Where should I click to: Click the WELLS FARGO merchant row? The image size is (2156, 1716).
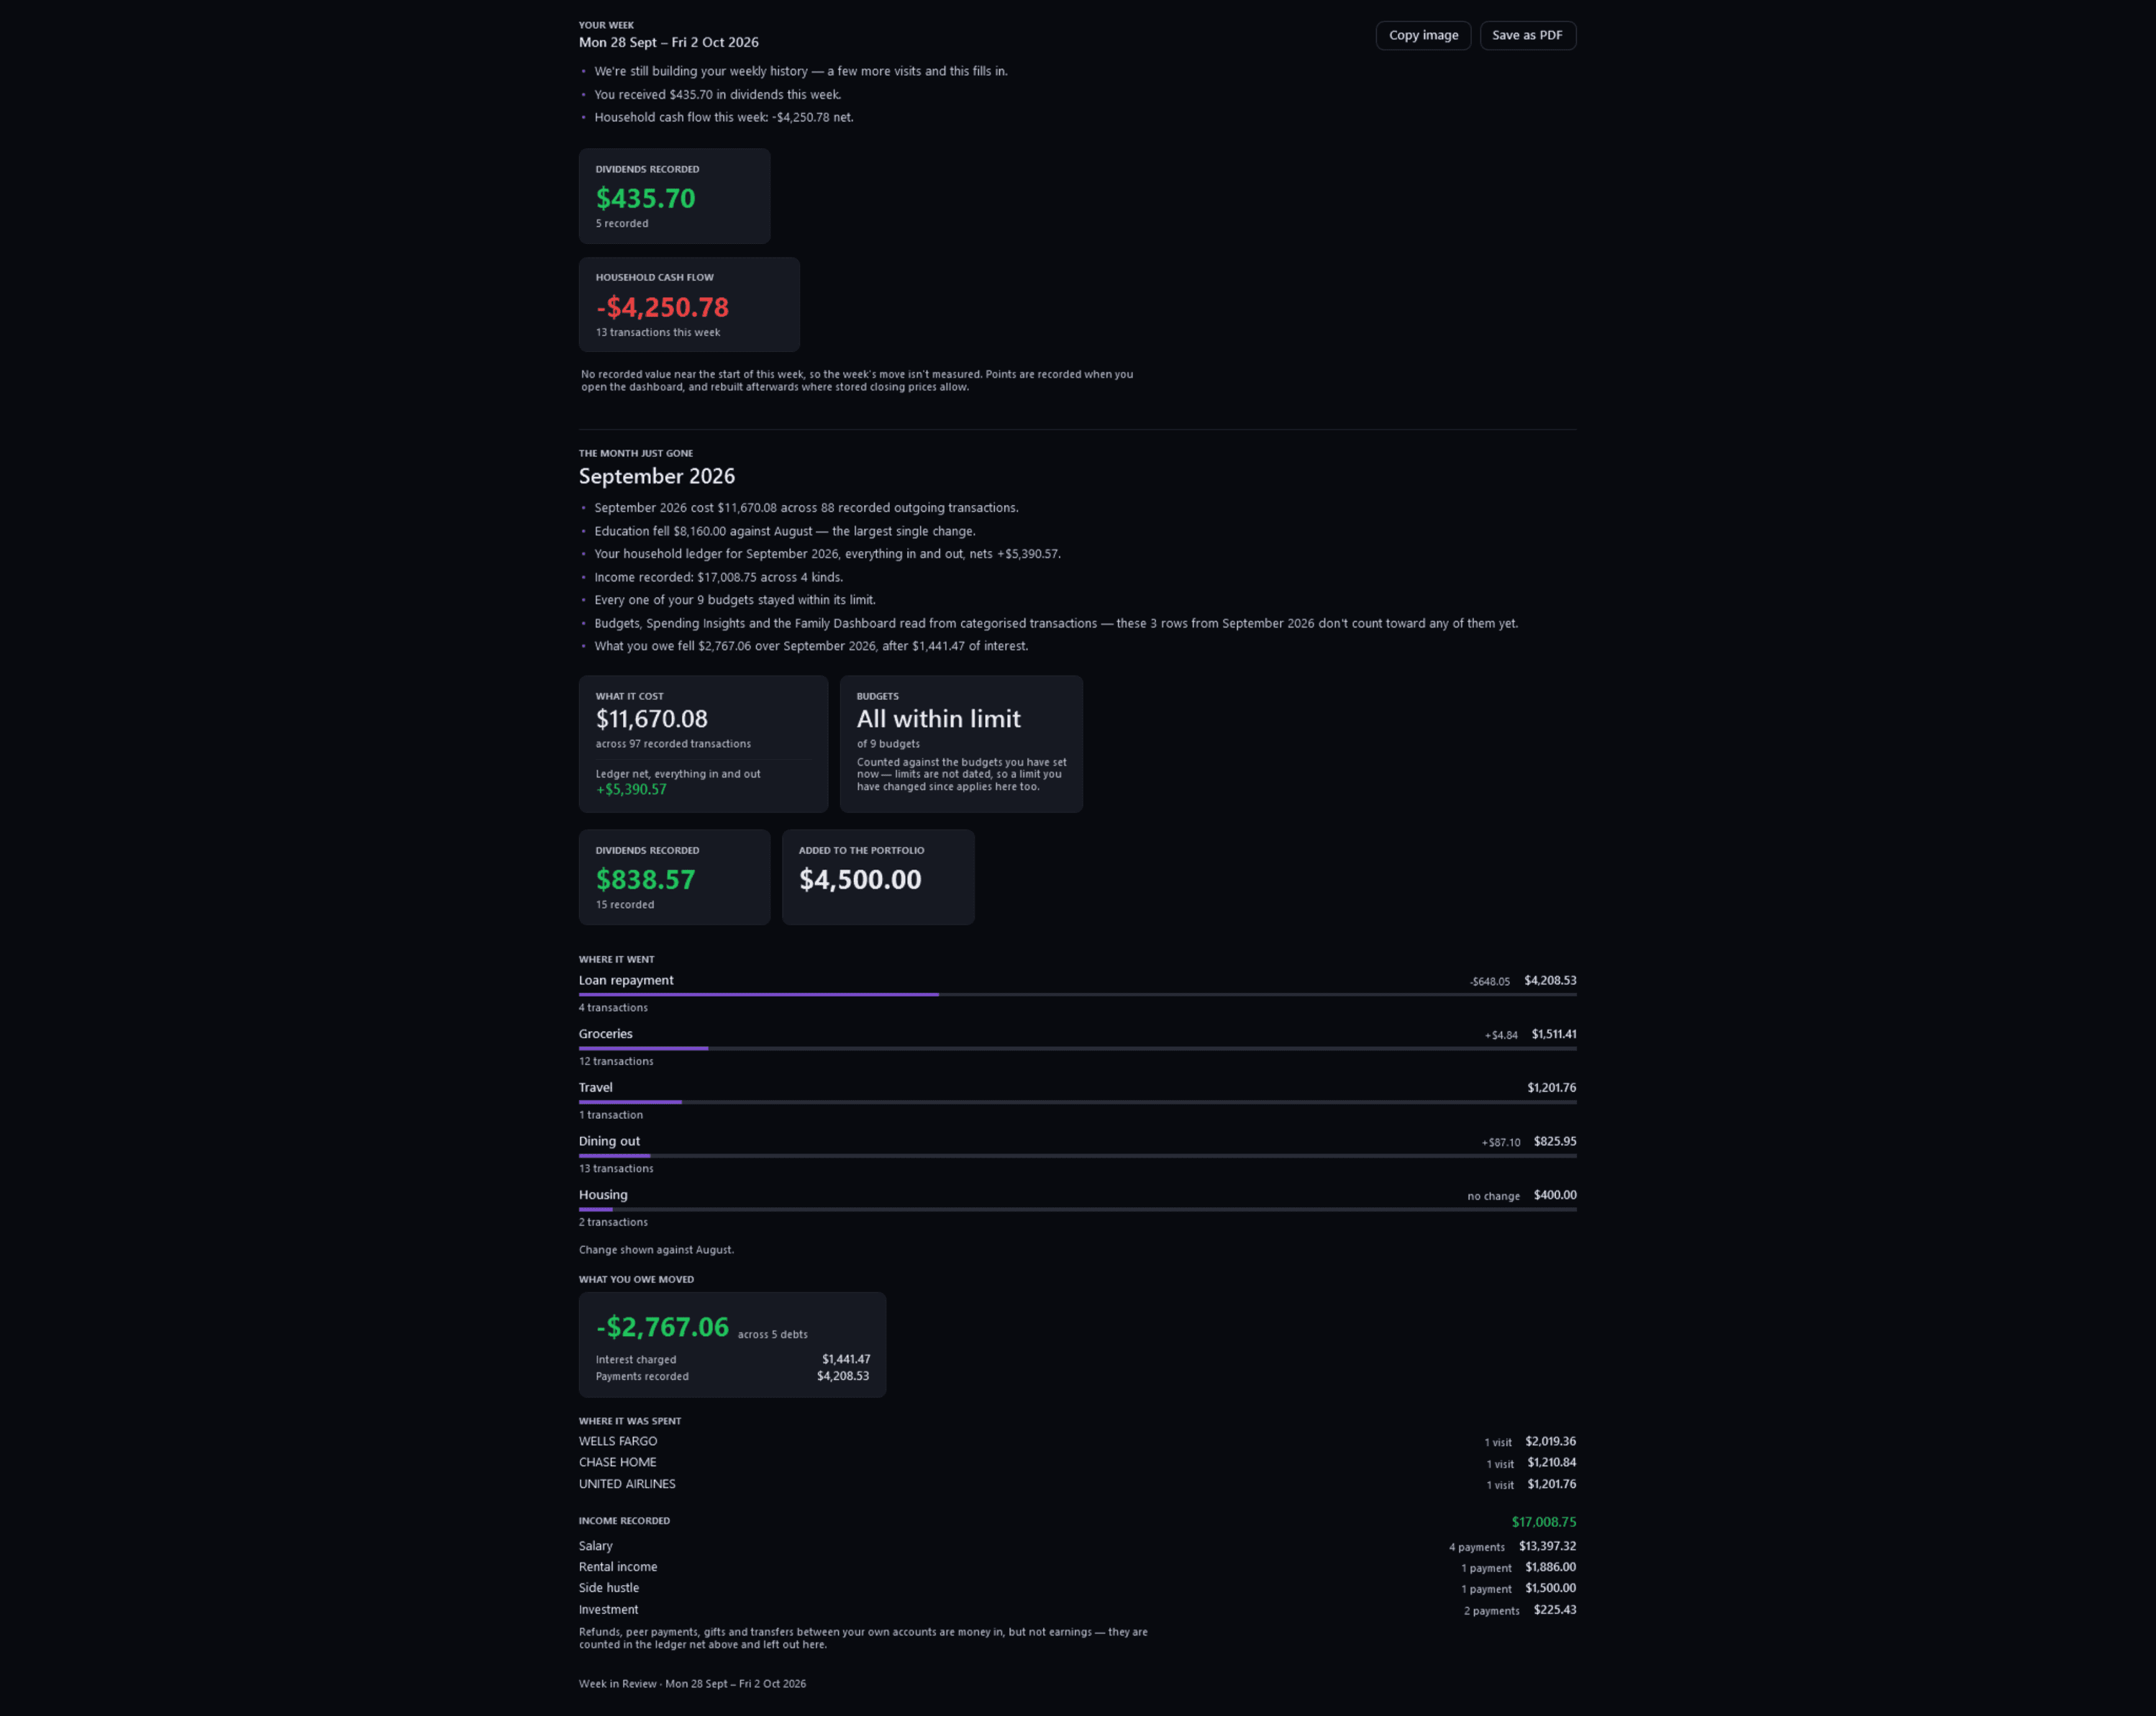click(x=1077, y=1441)
